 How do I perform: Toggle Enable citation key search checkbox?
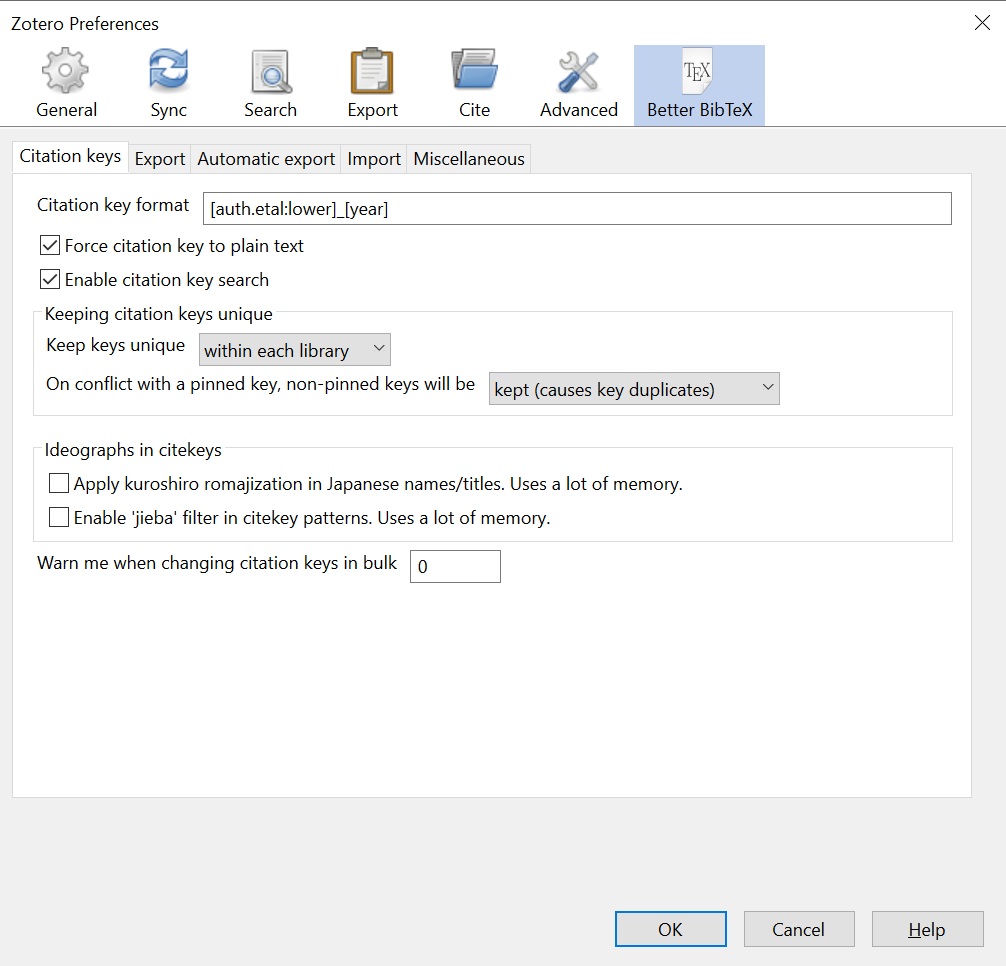click(50, 280)
